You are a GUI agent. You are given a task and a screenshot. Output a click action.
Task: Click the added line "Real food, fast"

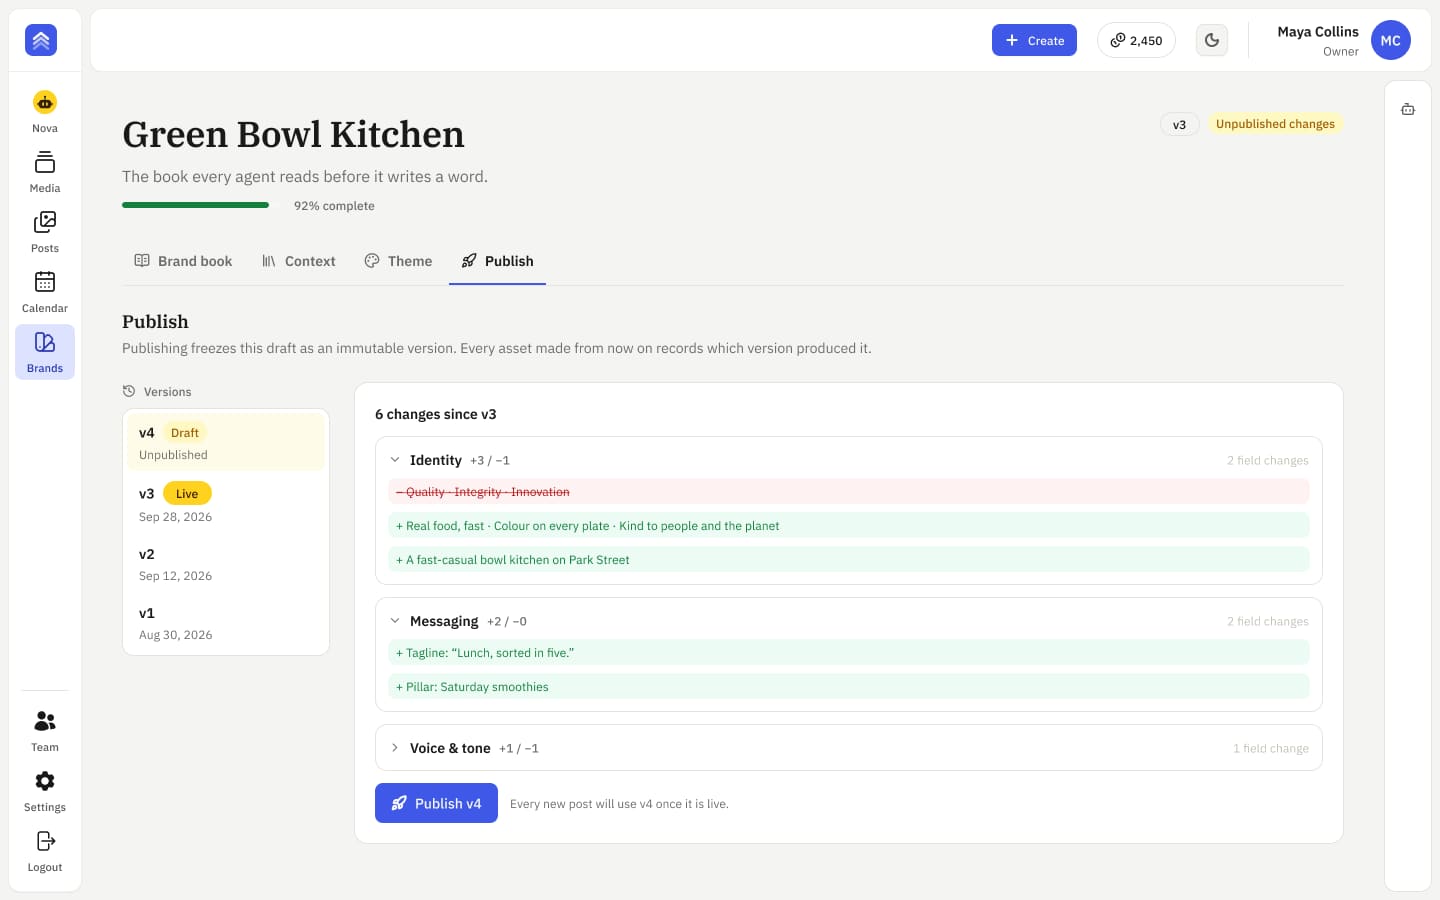849,526
